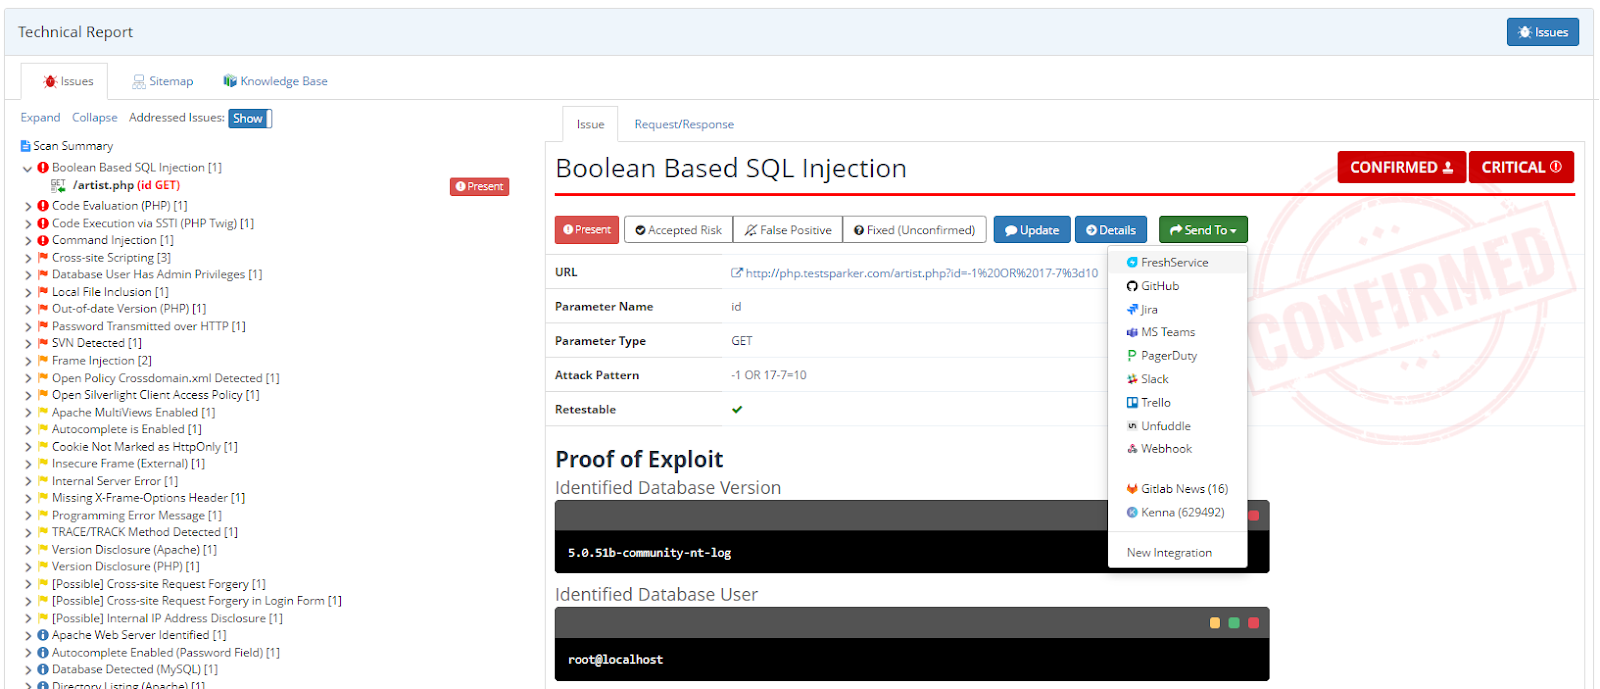The height and width of the screenshot is (689, 1600).
Task: Choose the PagerDuty icon entry
Action: [1132, 356]
